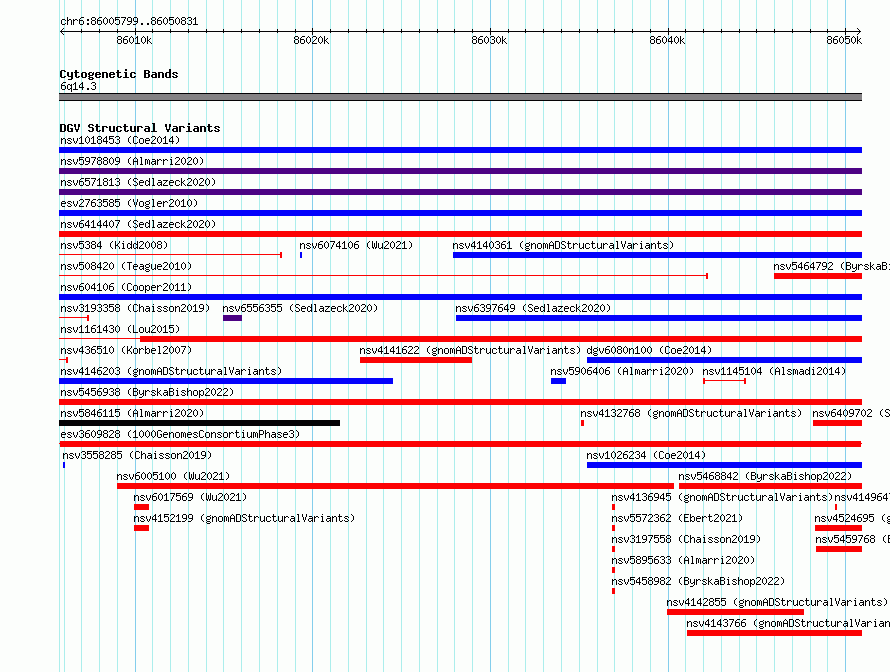Open nsv6571813 (Sedlazeck2020) variant label
The width and height of the screenshot is (890, 672).
(x=138, y=182)
